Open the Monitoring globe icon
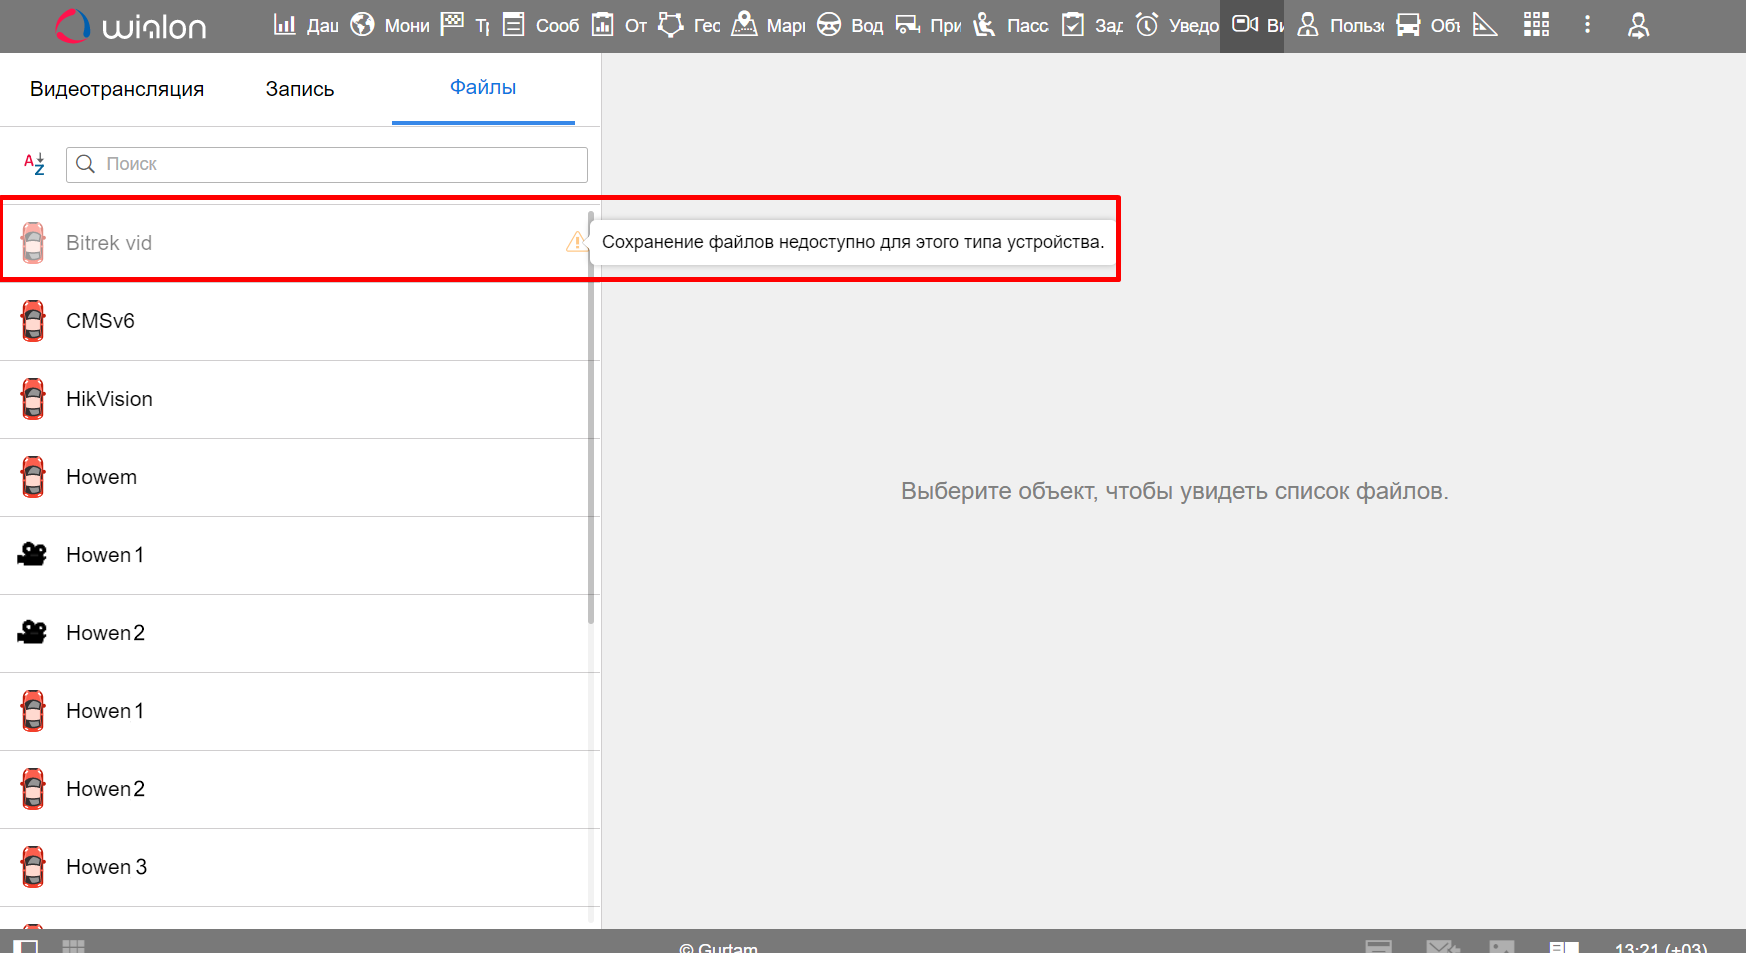 362,25
